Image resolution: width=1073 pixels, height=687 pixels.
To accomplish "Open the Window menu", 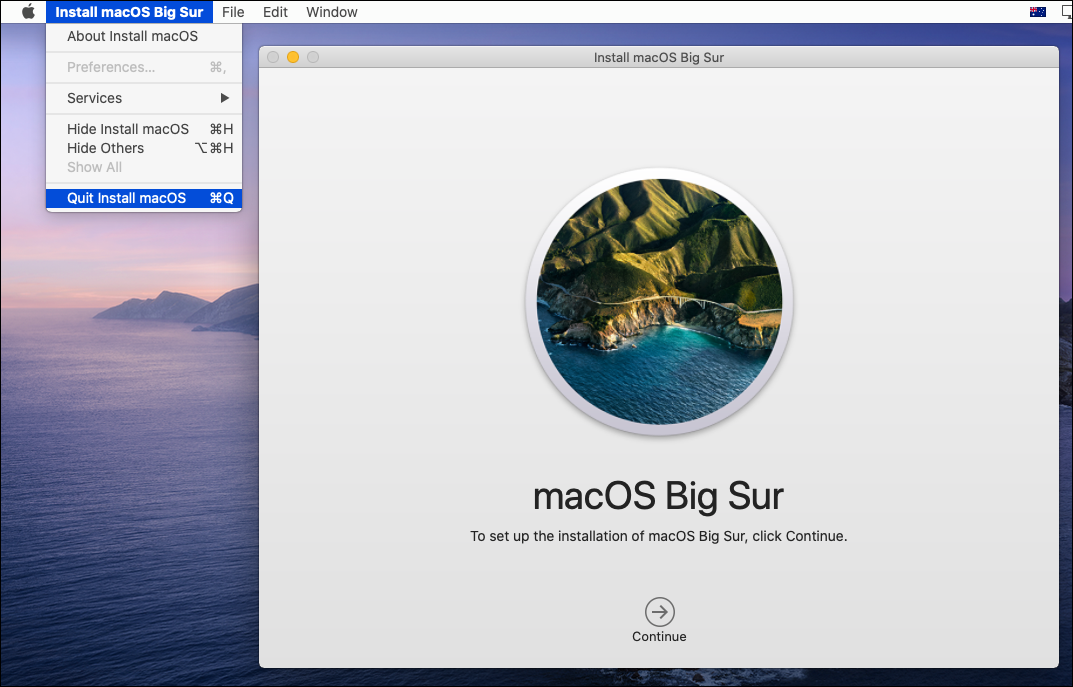I will (x=331, y=12).
